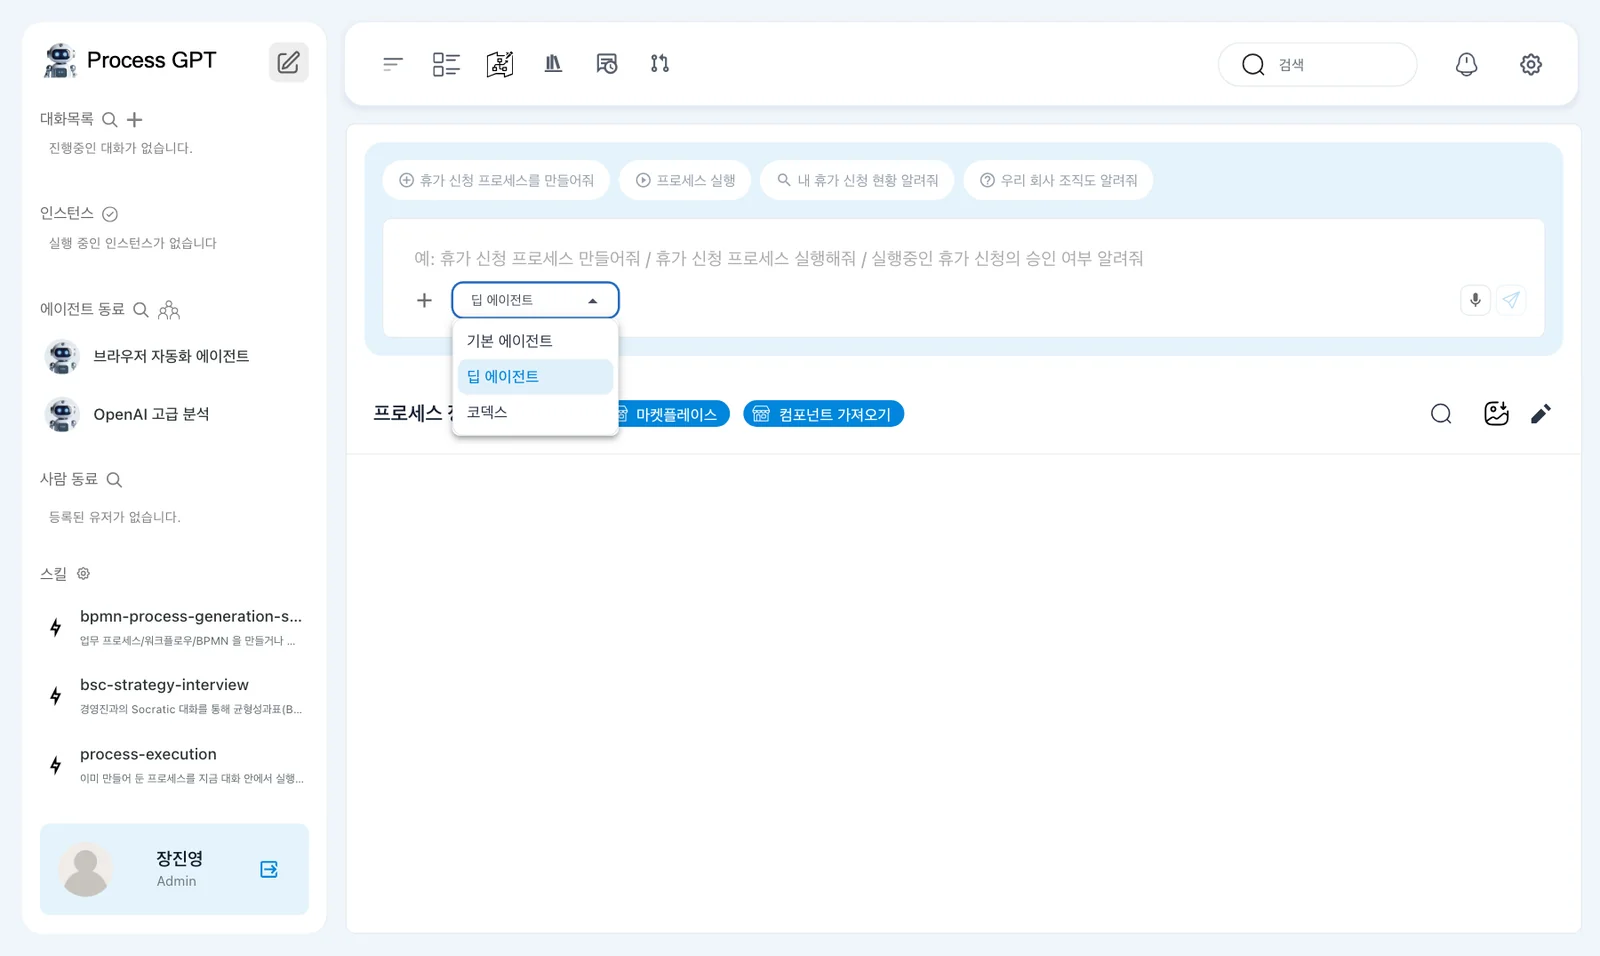Add a new conversation with the plus icon
The image size is (1600, 956).
[x=135, y=120]
